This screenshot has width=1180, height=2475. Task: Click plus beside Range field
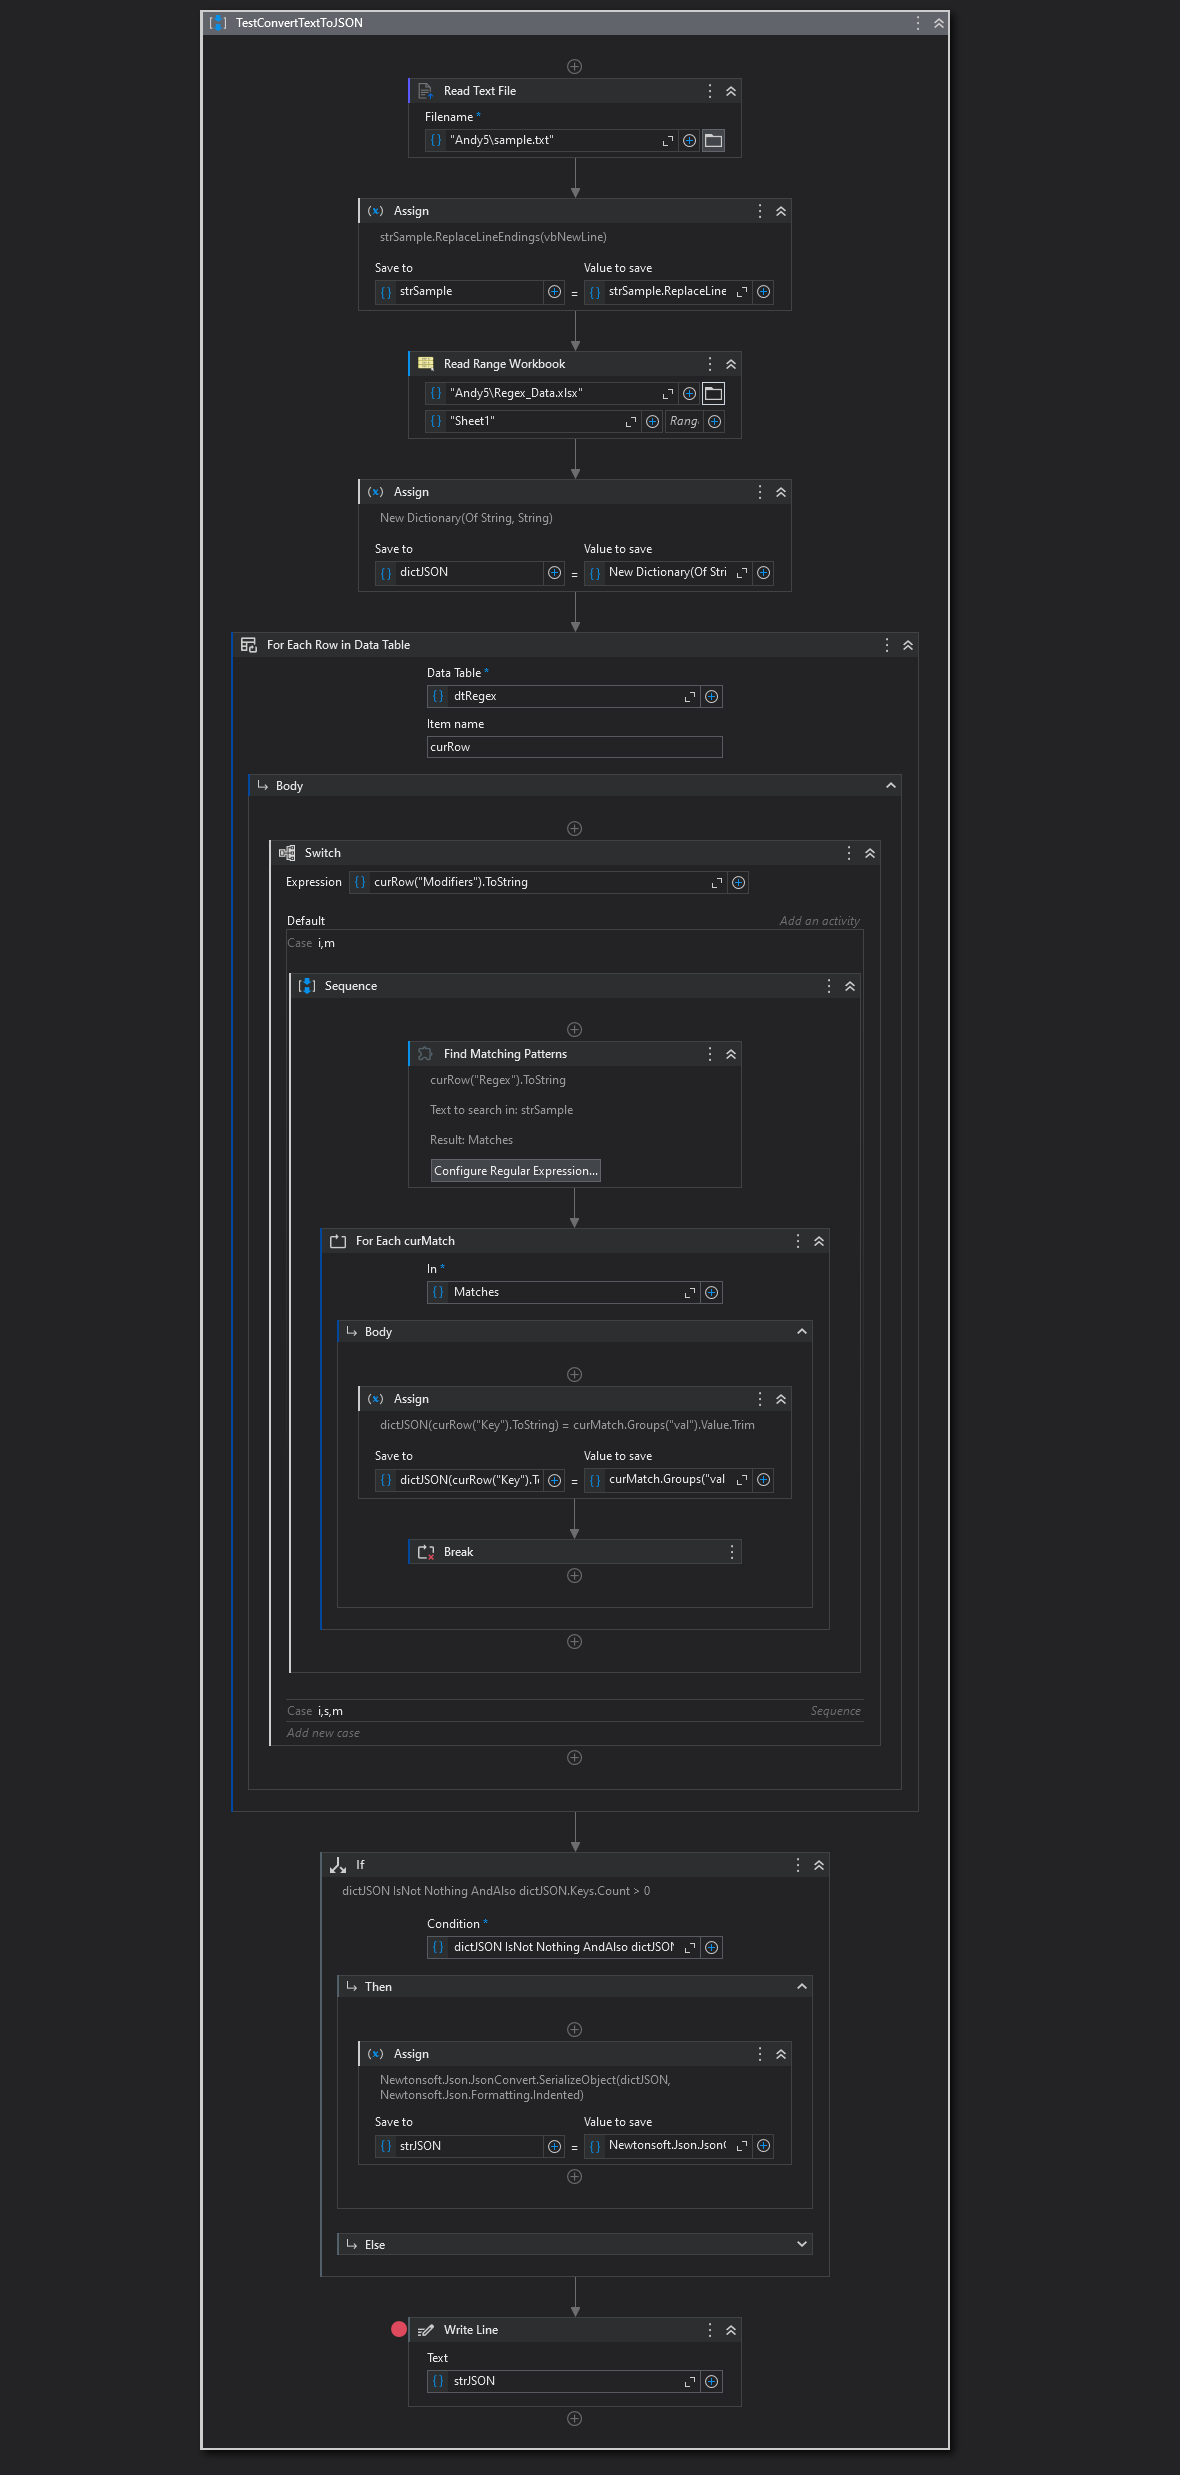(714, 422)
